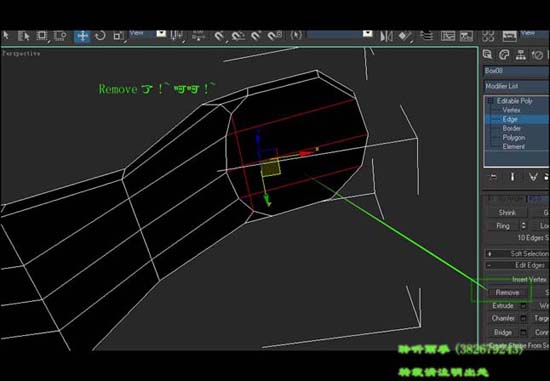550x381 pixels.
Task: Click the Mirror tool icon
Action: pyautogui.click(x=386, y=36)
